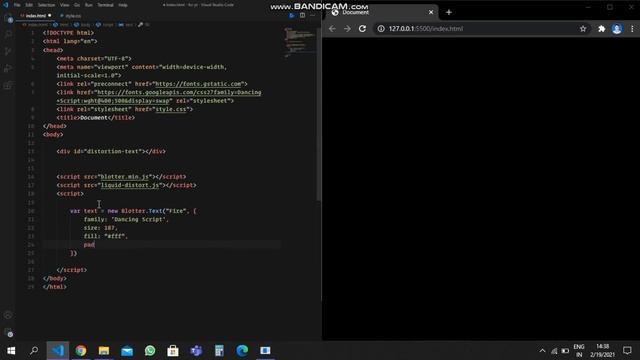Place cursor on the 'size: 187' line
This screenshot has height=360, width=640.
pos(100,228)
